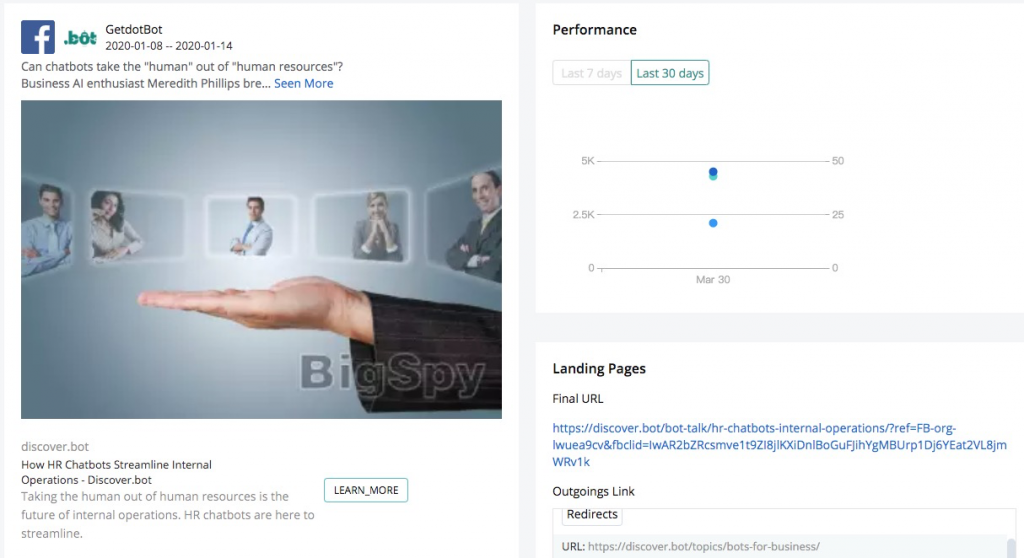Click the discover.bot domain label
The height and width of the screenshot is (558, 1024).
[55, 446]
